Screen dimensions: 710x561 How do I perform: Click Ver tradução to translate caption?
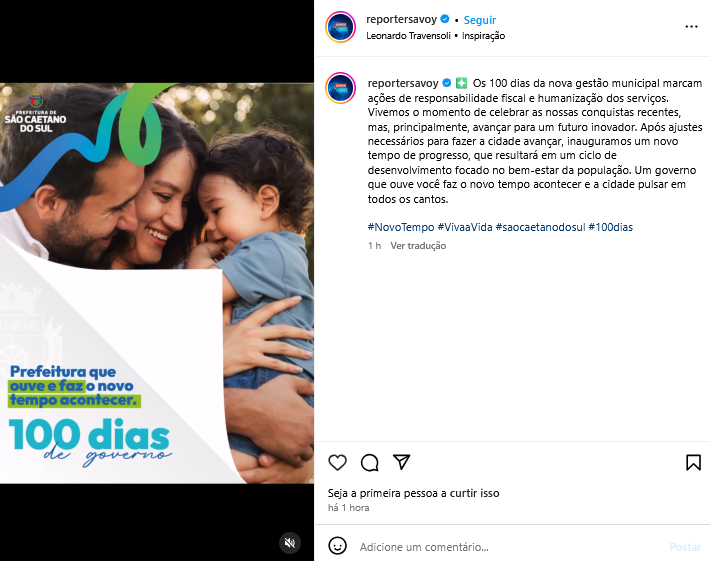(418, 245)
